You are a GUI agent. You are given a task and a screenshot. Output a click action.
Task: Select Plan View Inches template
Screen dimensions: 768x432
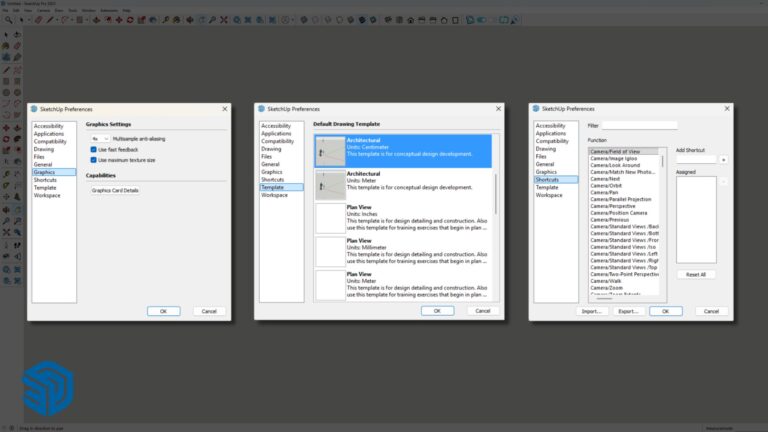coord(403,218)
